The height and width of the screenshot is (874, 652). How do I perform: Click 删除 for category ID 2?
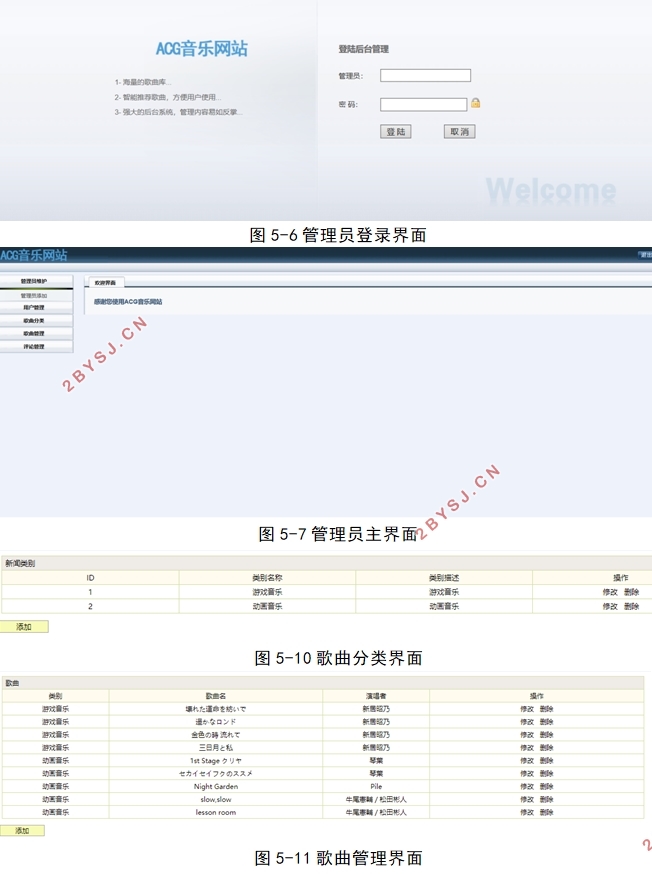tap(631, 606)
